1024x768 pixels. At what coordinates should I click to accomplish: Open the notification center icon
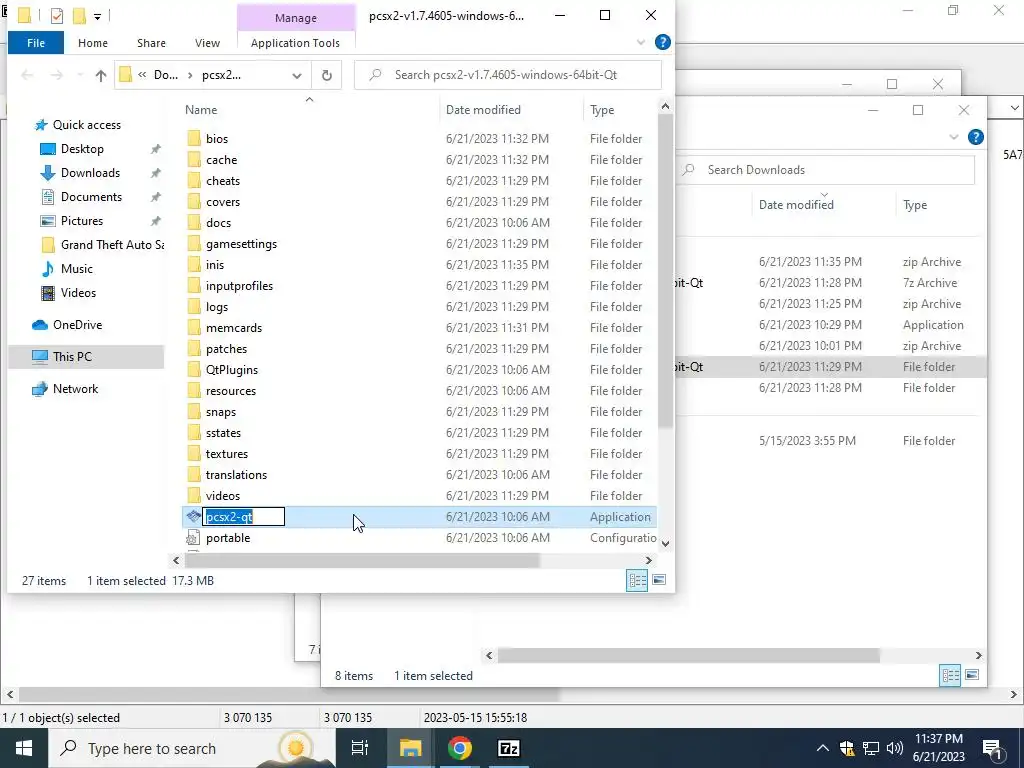[x=993, y=748]
